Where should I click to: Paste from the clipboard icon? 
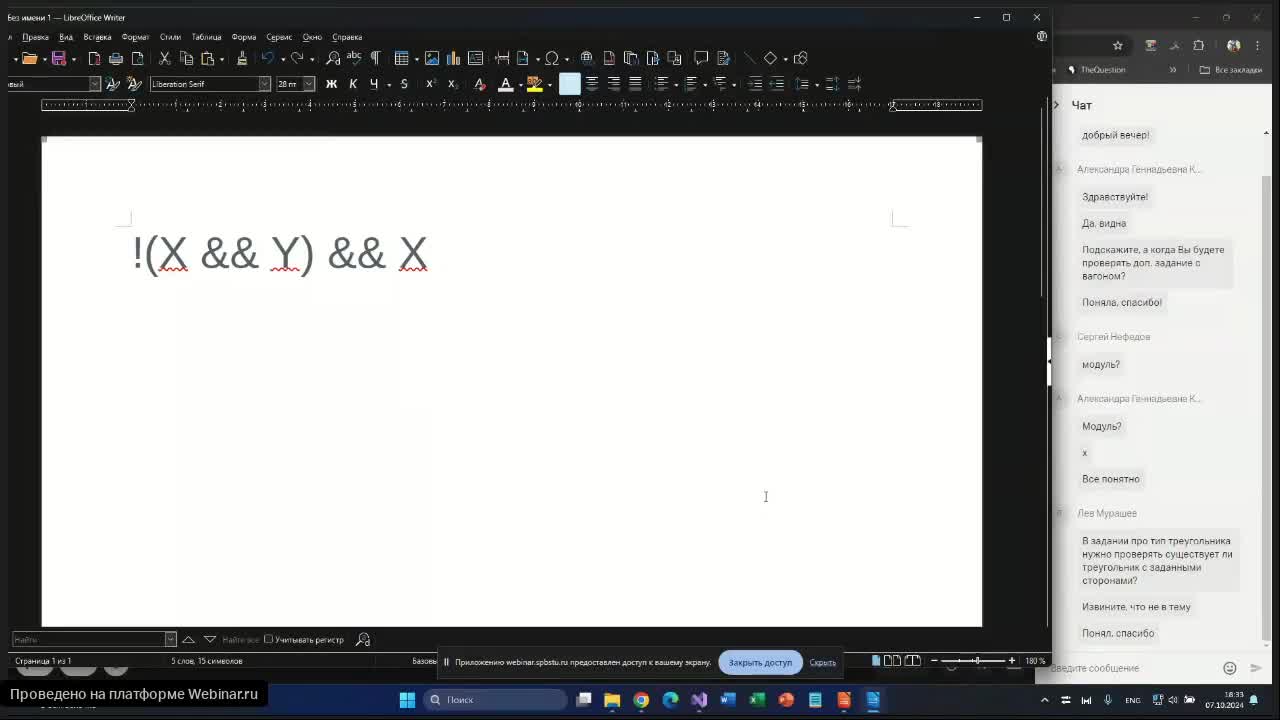tap(207, 58)
